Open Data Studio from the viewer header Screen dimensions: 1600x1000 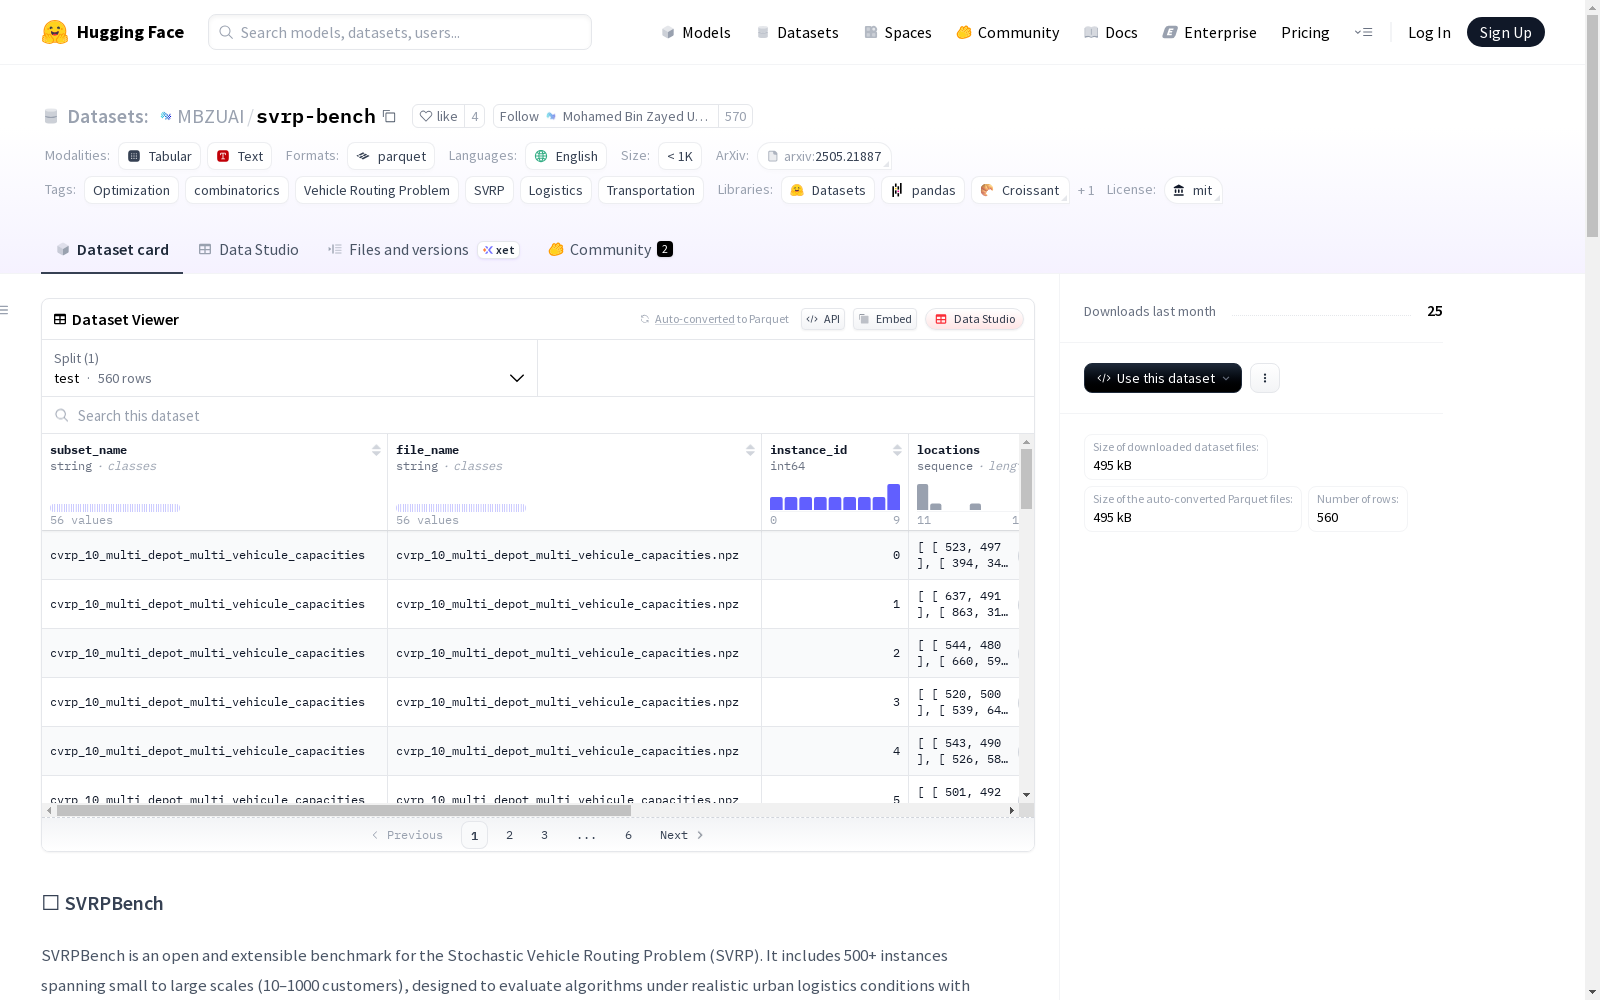coord(975,319)
